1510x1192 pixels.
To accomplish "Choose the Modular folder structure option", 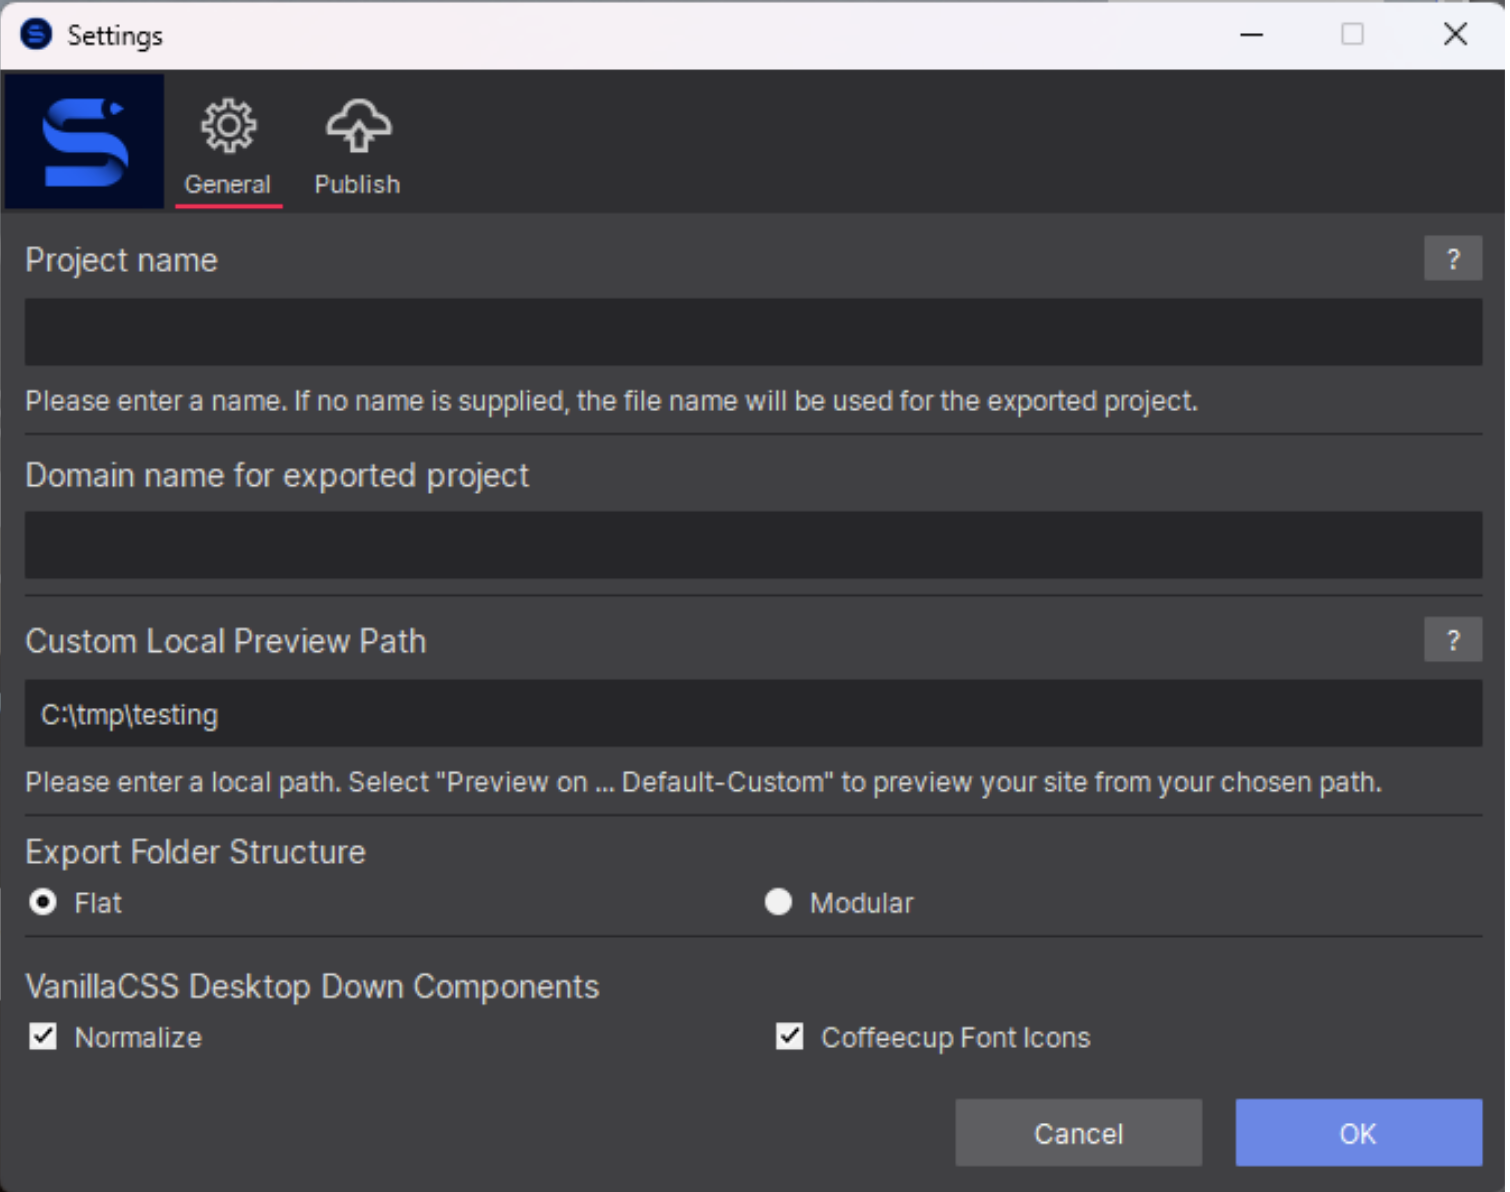I will pyautogui.click(x=778, y=903).
